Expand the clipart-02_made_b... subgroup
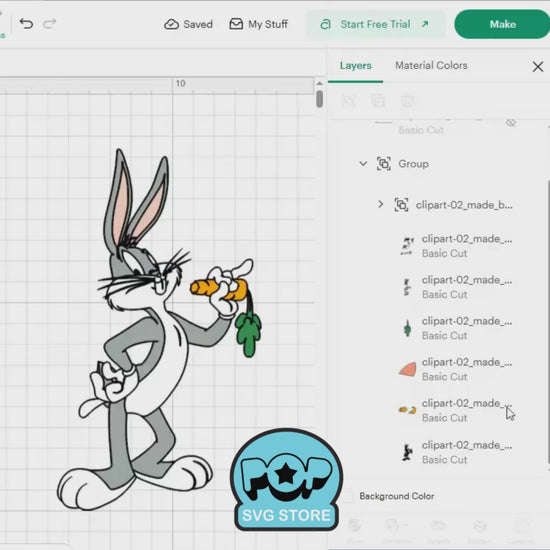This screenshot has height=550, width=550. (381, 204)
